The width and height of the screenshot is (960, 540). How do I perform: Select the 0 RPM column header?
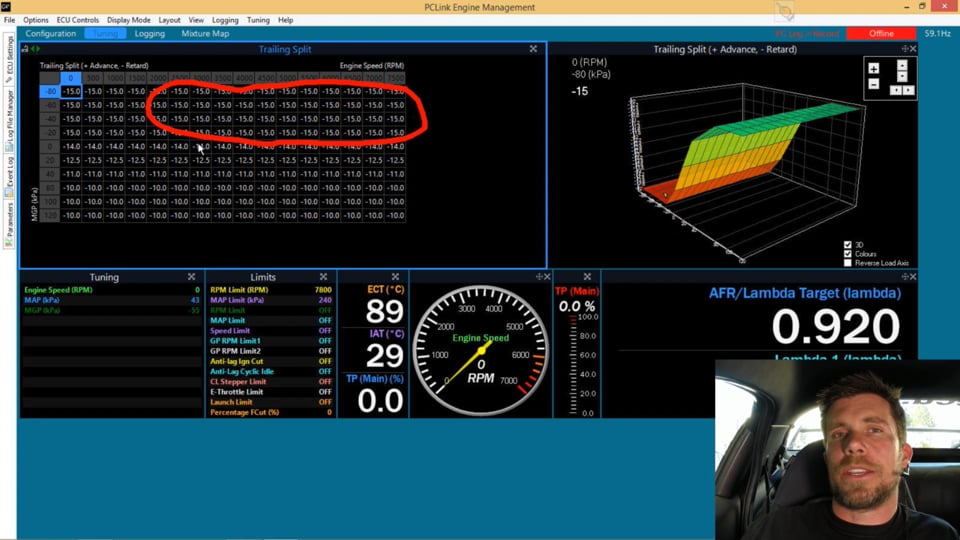pyautogui.click(x=70, y=78)
